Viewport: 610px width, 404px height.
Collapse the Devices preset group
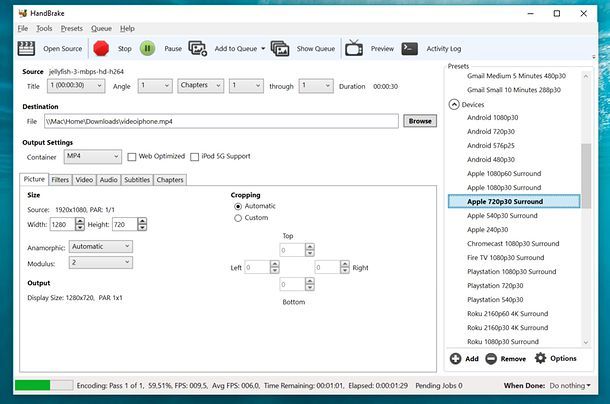(x=454, y=105)
